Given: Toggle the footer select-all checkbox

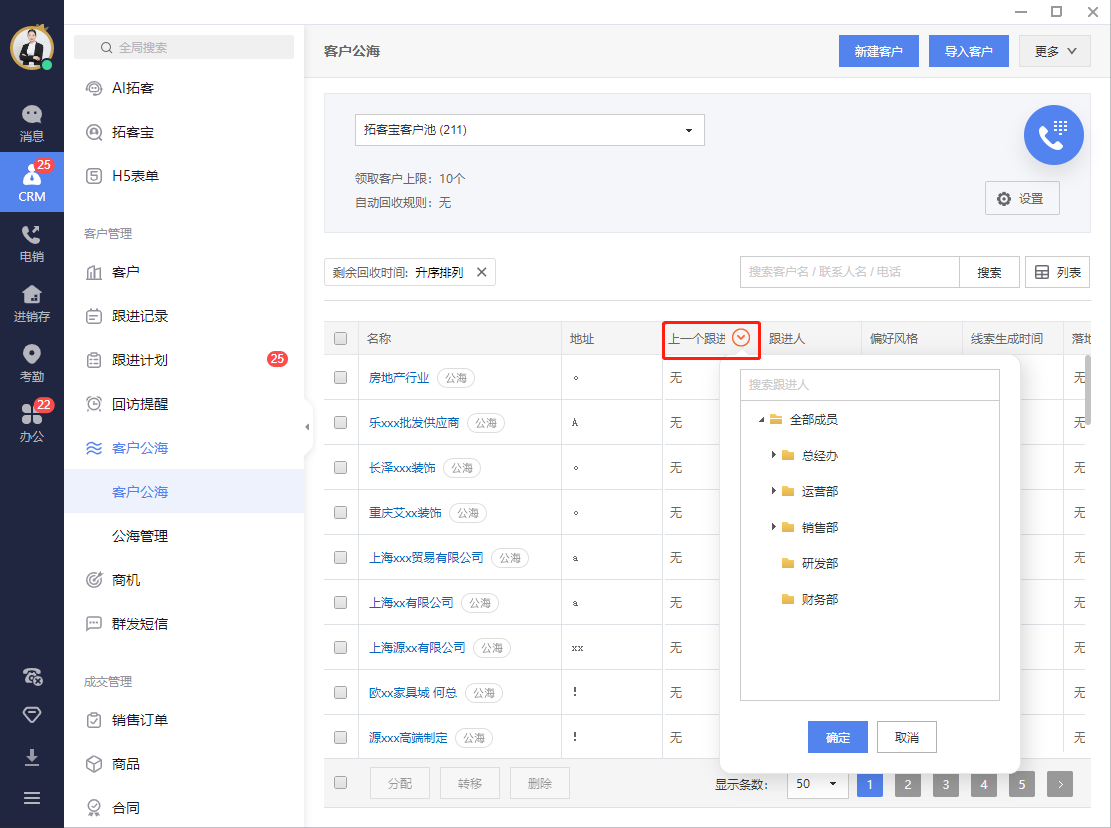Looking at the screenshot, I should point(341,783).
